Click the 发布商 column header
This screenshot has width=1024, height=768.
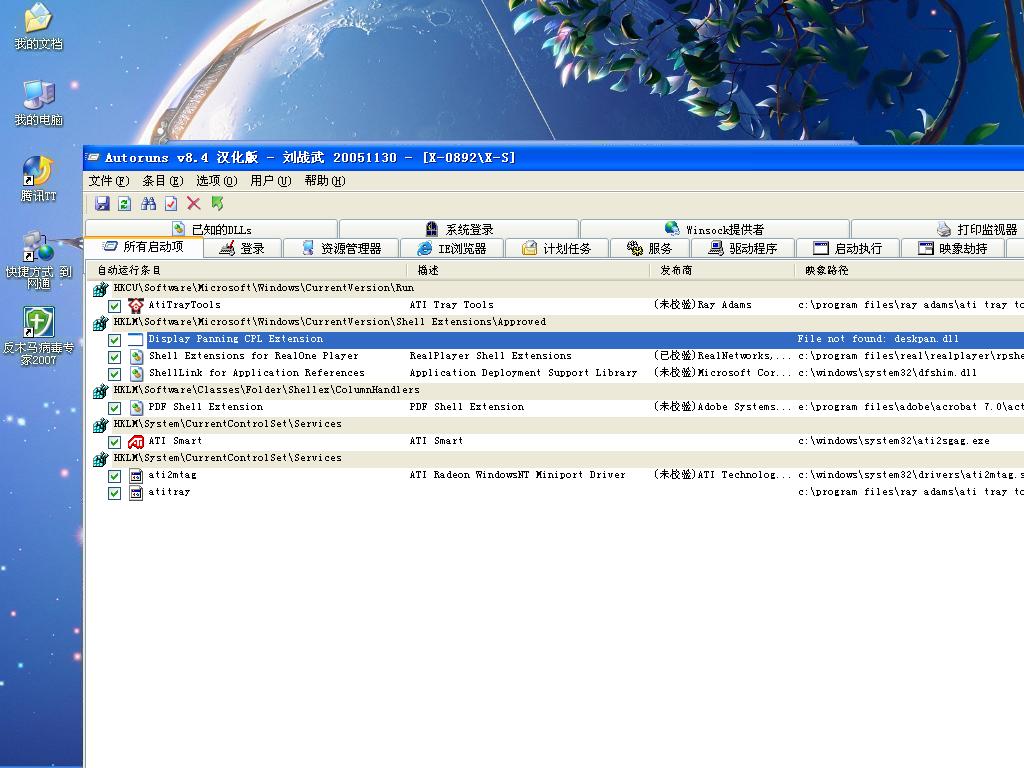pyautogui.click(x=676, y=270)
